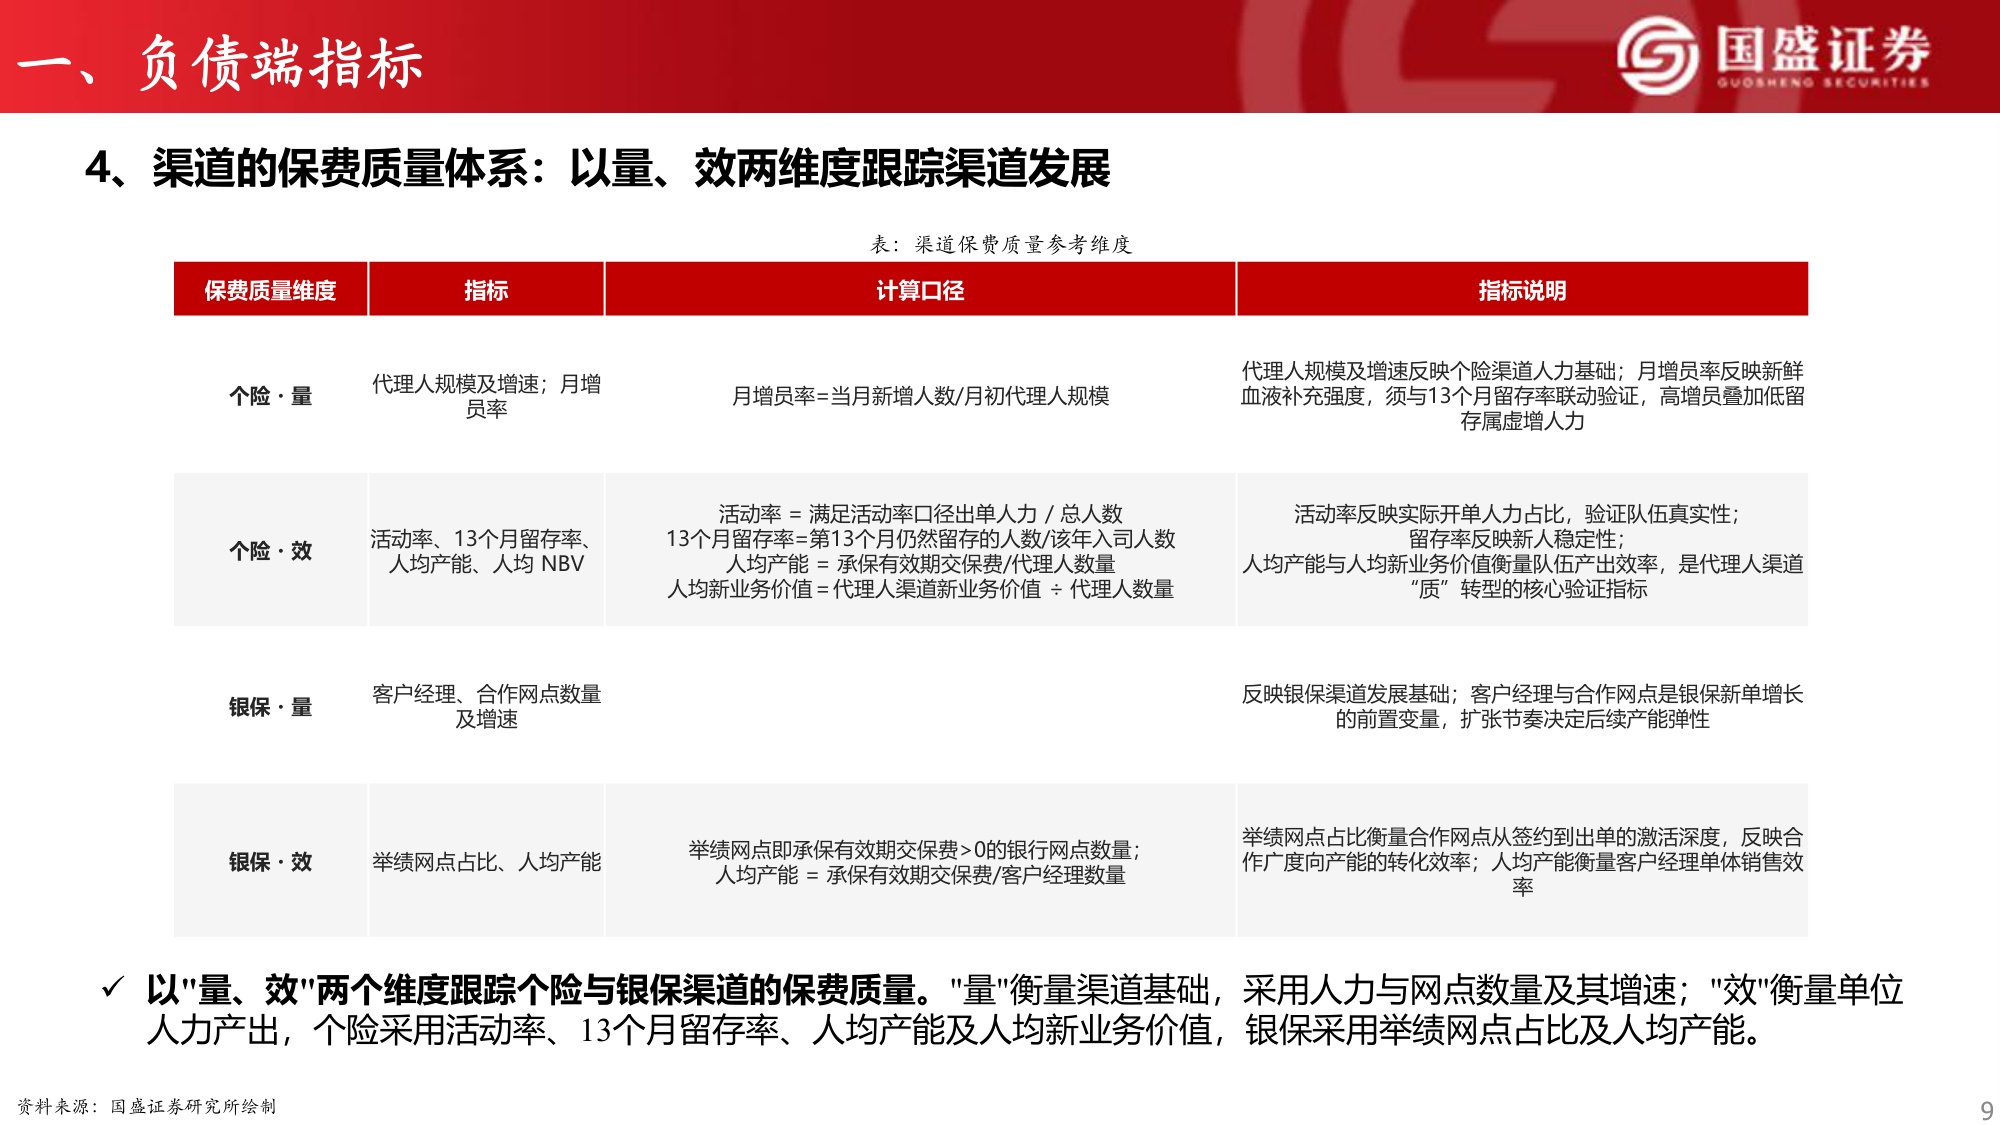Click the line 人均产能 = 承保有效期交保费/客户经理数量

coord(920,875)
